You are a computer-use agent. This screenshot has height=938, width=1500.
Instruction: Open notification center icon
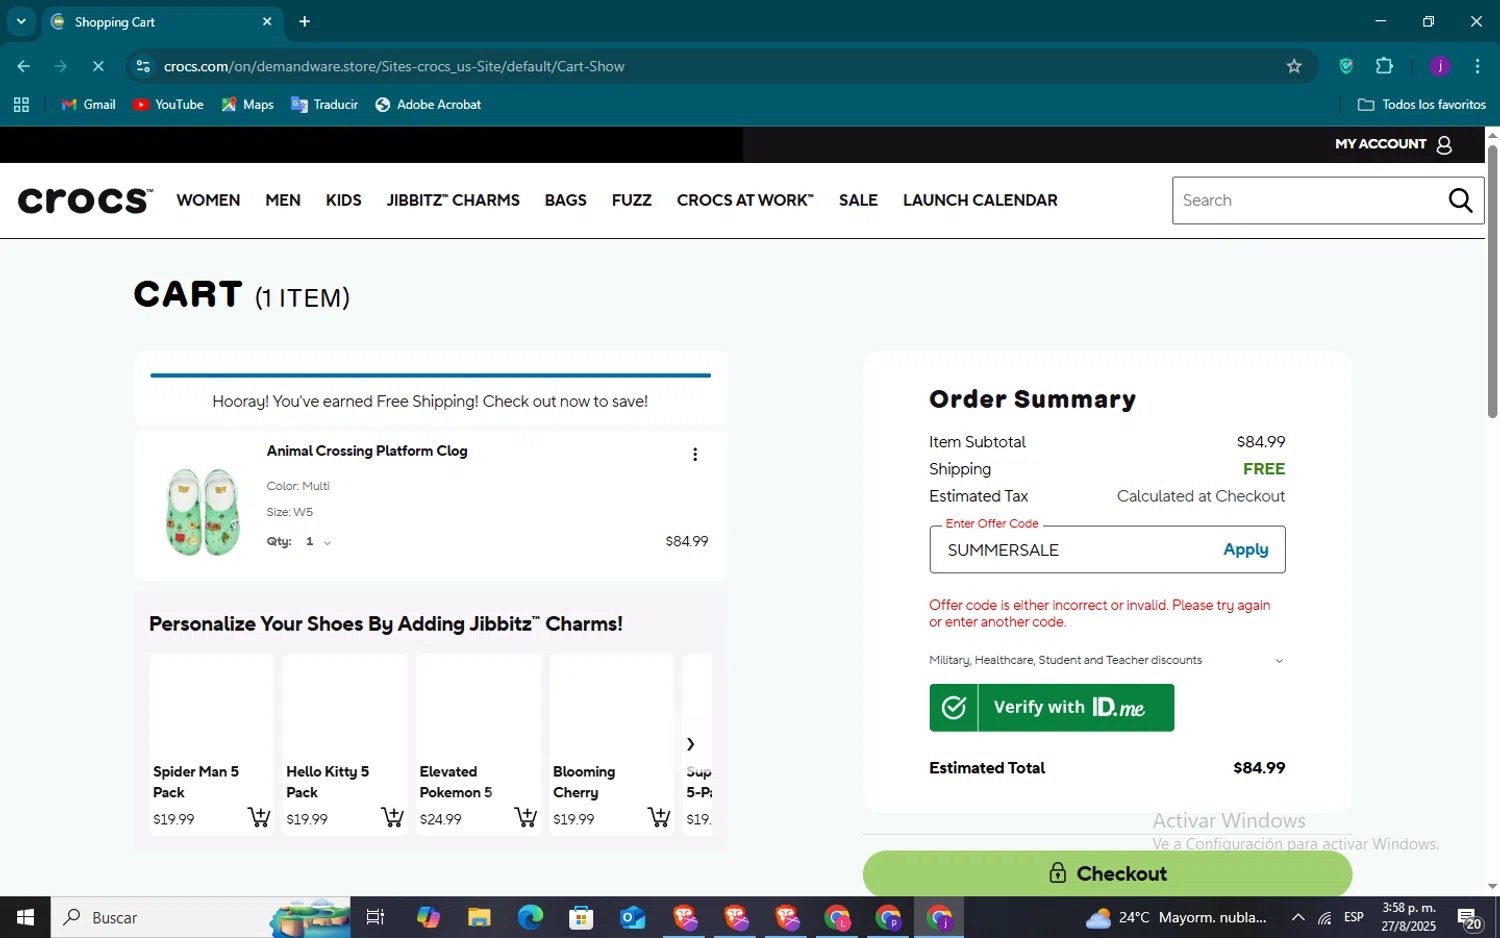click(x=1469, y=917)
